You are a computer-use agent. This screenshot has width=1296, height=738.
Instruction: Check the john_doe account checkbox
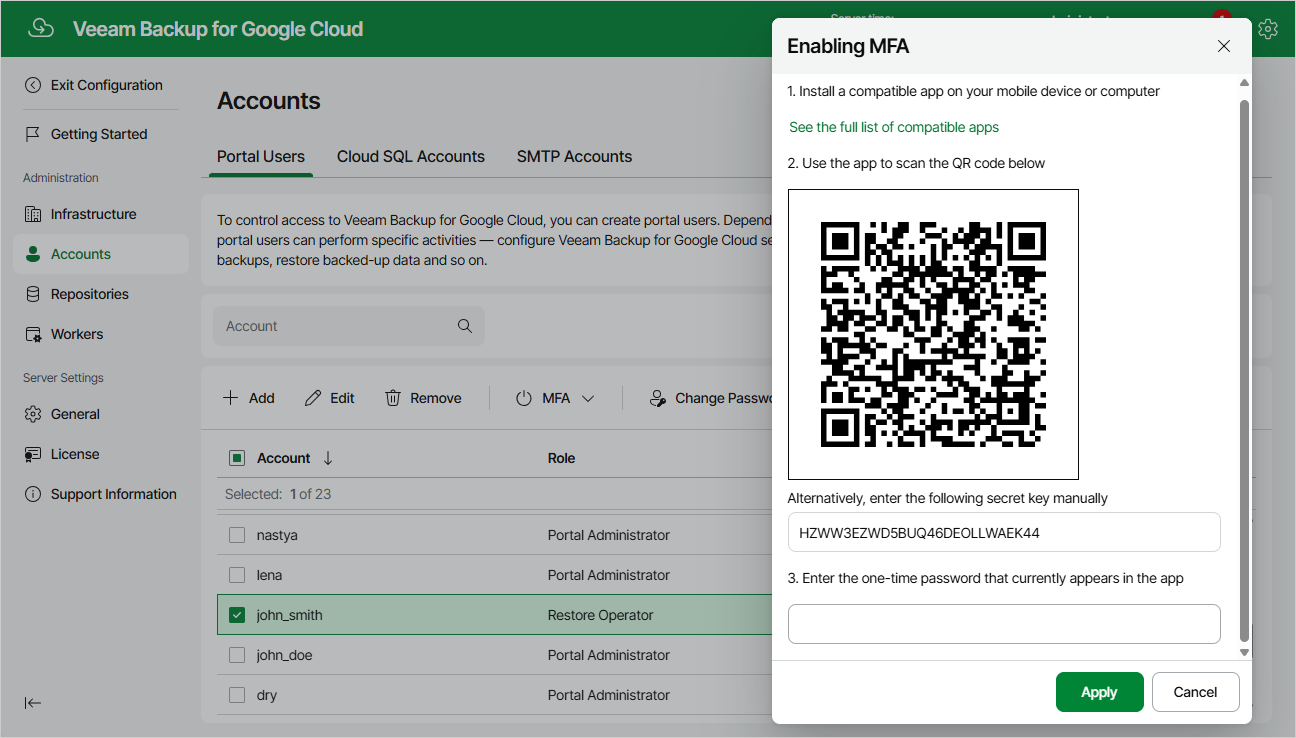pos(237,655)
